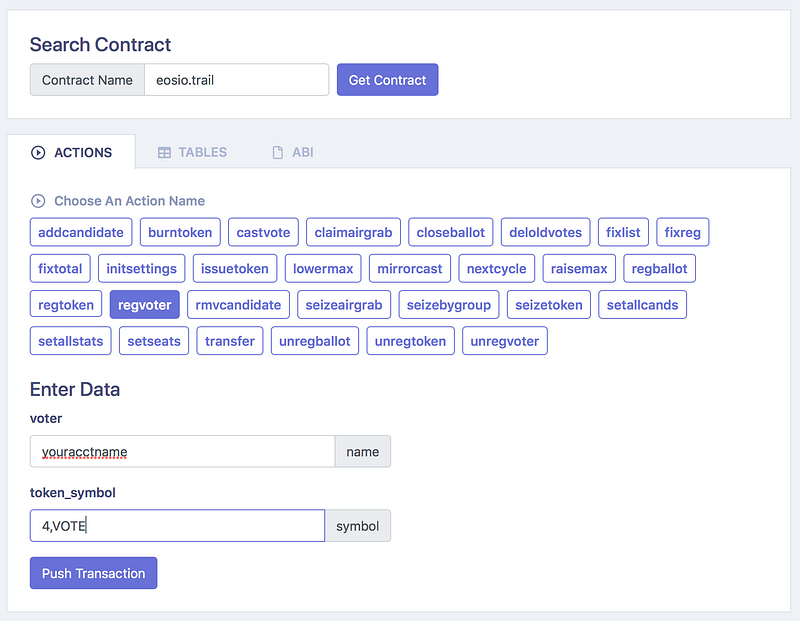Click the voter name input field
Screen dimensions: 800x621
tap(182, 451)
